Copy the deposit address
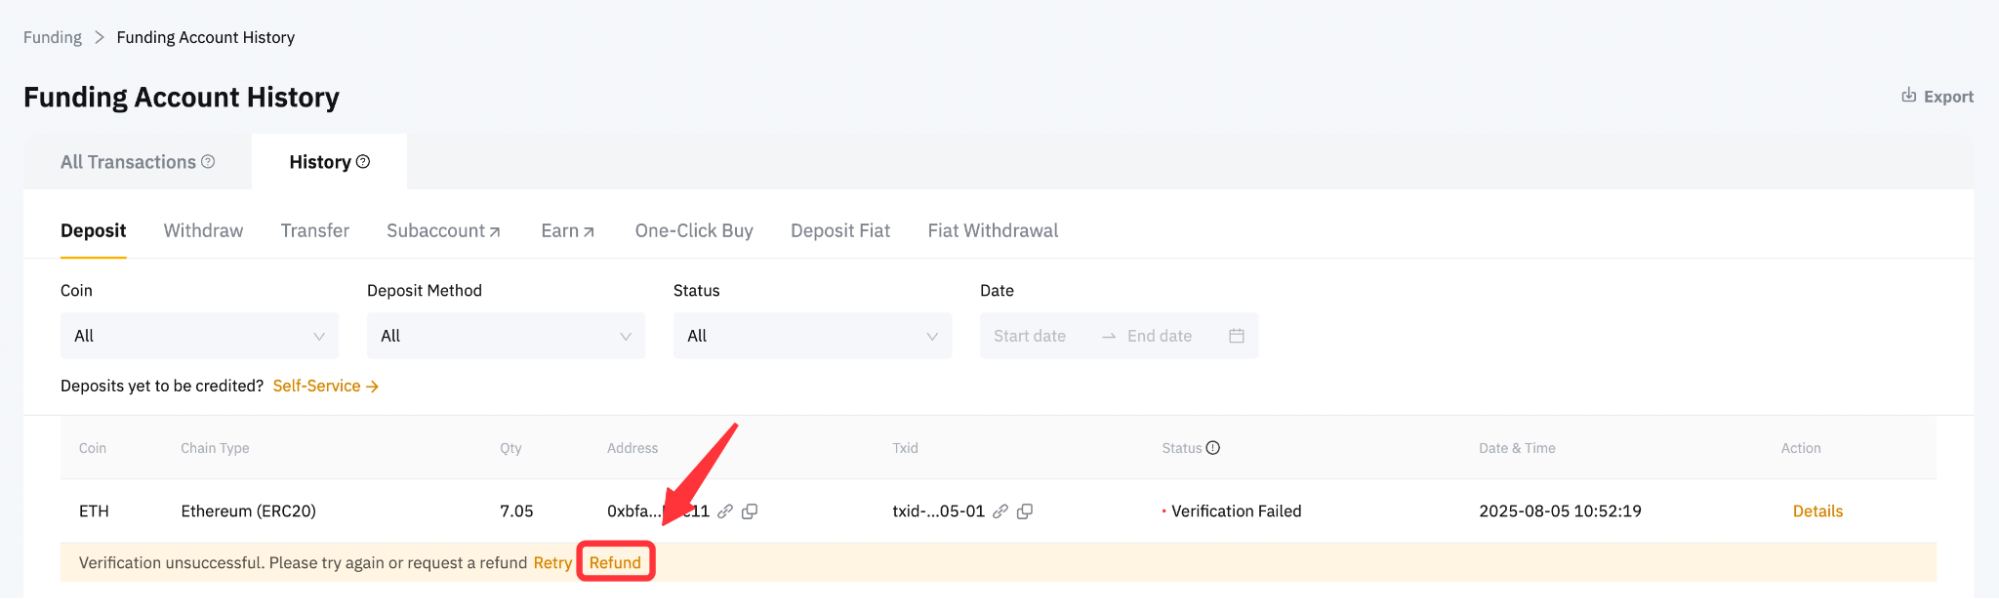Viewport: 1999px width, 599px height. click(750, 511)
